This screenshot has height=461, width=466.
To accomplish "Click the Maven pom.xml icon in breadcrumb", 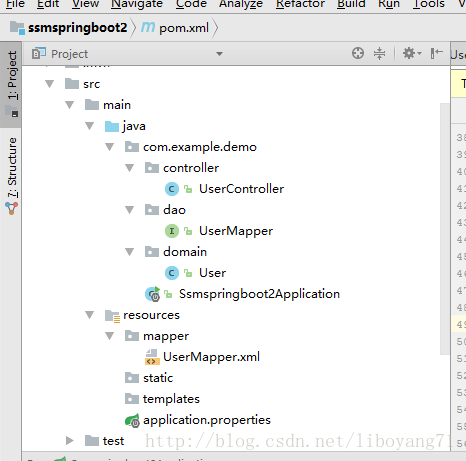I will [x=148, y=27].
